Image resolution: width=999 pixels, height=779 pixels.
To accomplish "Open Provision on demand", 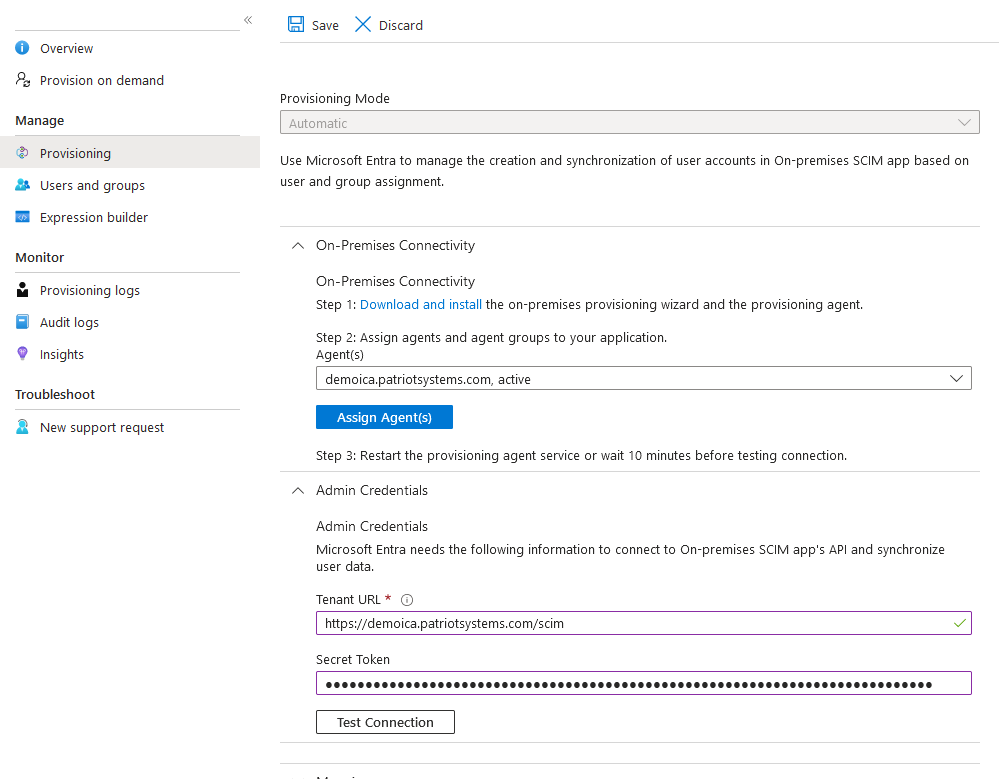I will click(x=102, y=80).
